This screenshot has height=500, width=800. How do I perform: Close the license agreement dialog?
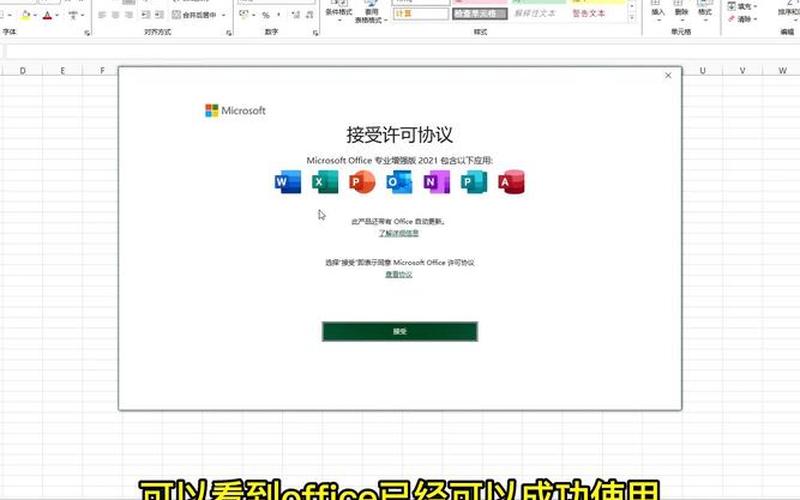coord(668,76)
